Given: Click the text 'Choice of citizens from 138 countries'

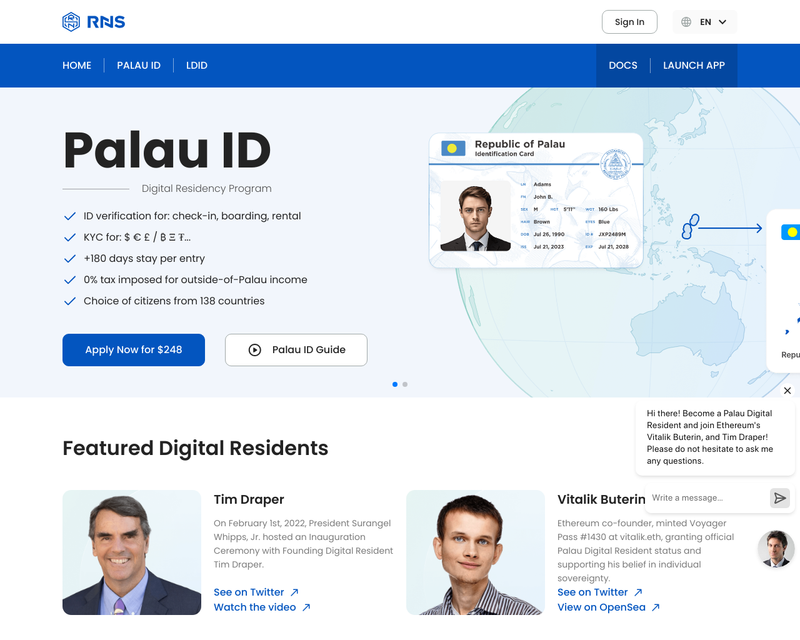Looking at the screenshot, I should point(174,301).
